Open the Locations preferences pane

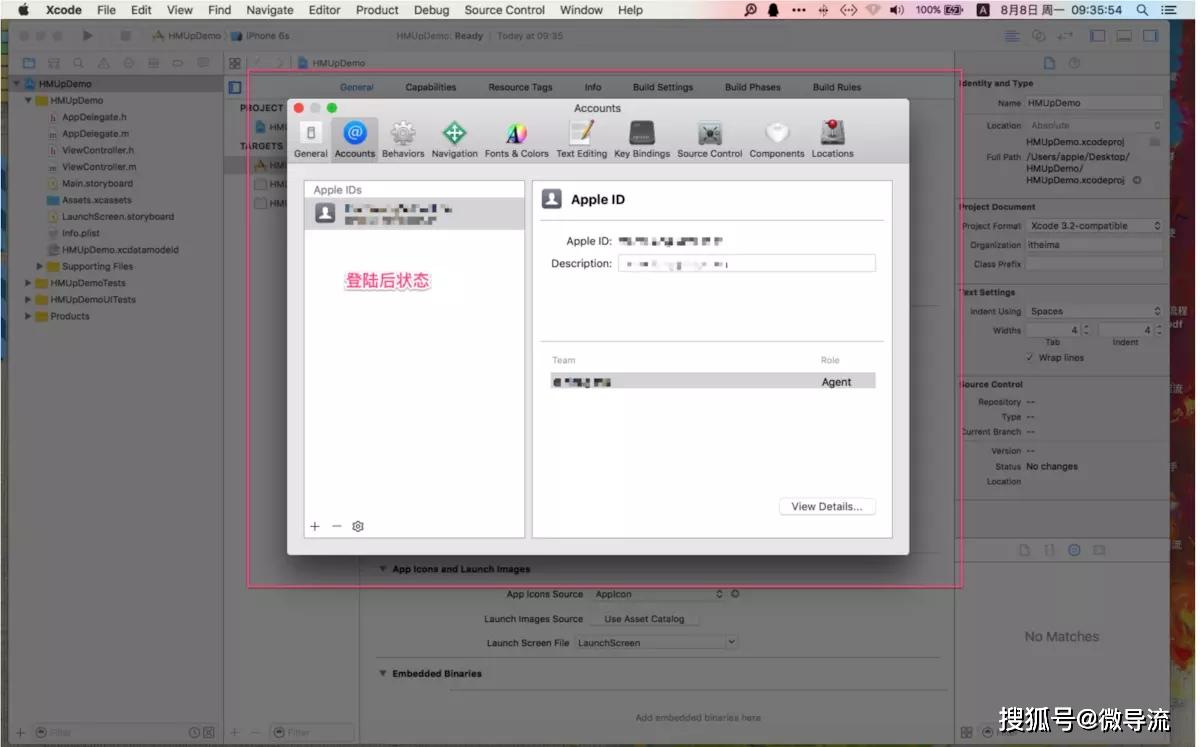pos(832,139)
